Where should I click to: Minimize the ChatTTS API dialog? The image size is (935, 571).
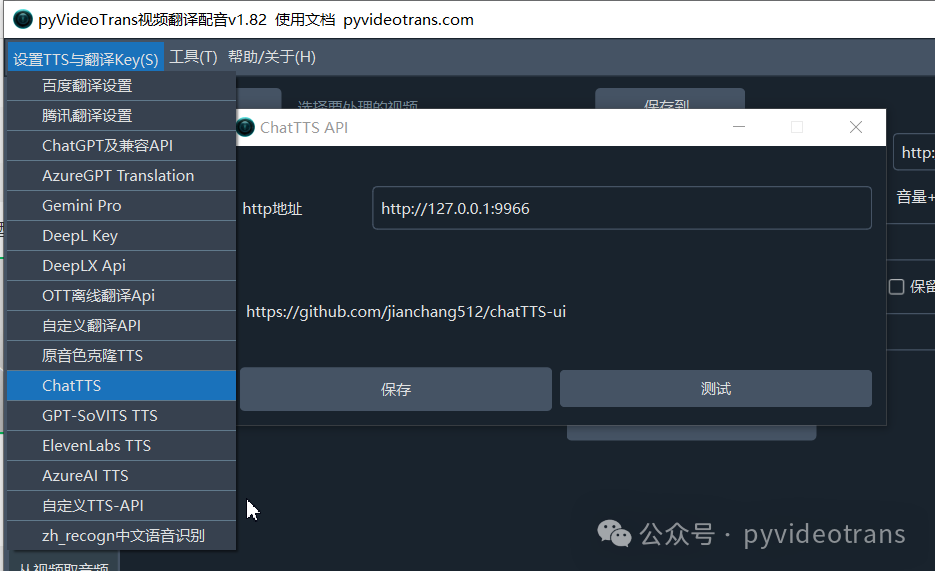coord(739,127)
